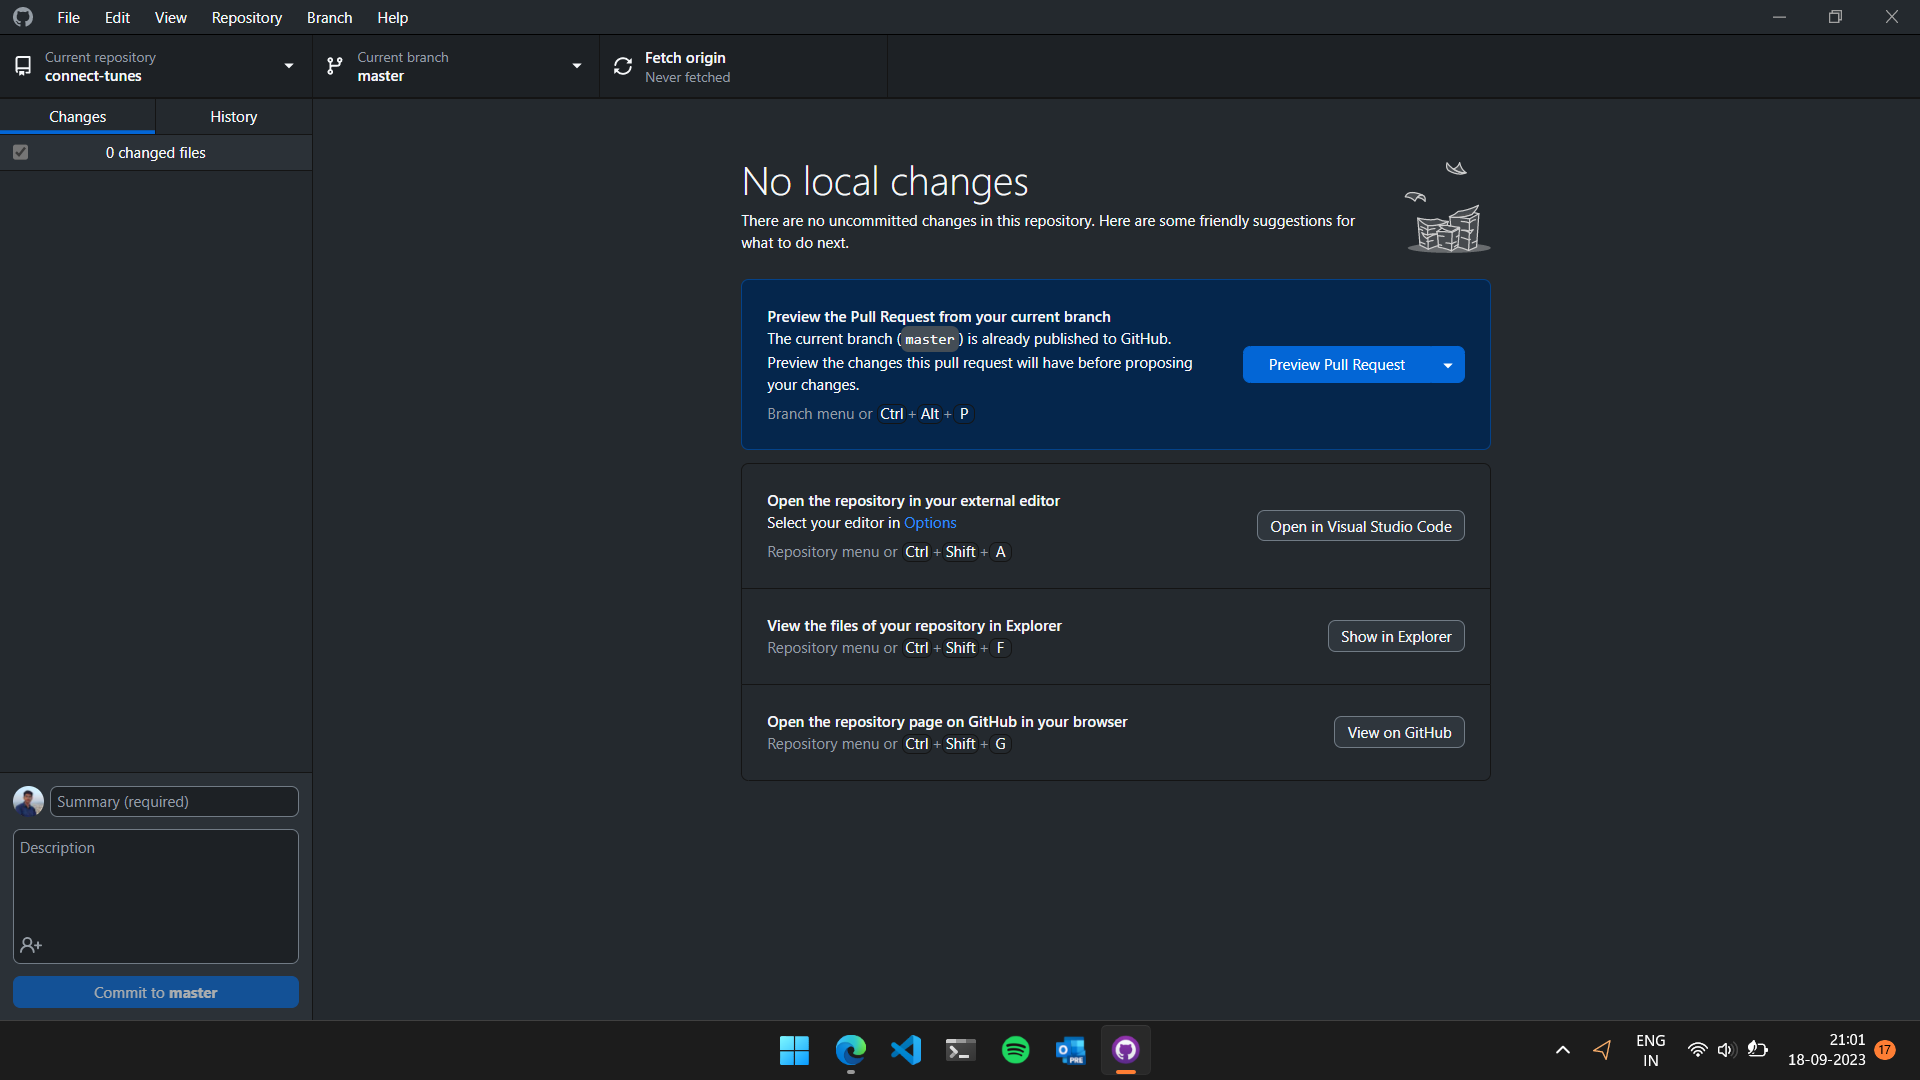Image resolution: width=1920 pixels, height=1080 pixels.
Task: Click the current branch fork icon
Action: pyautogui.click(x=334, y=65)
